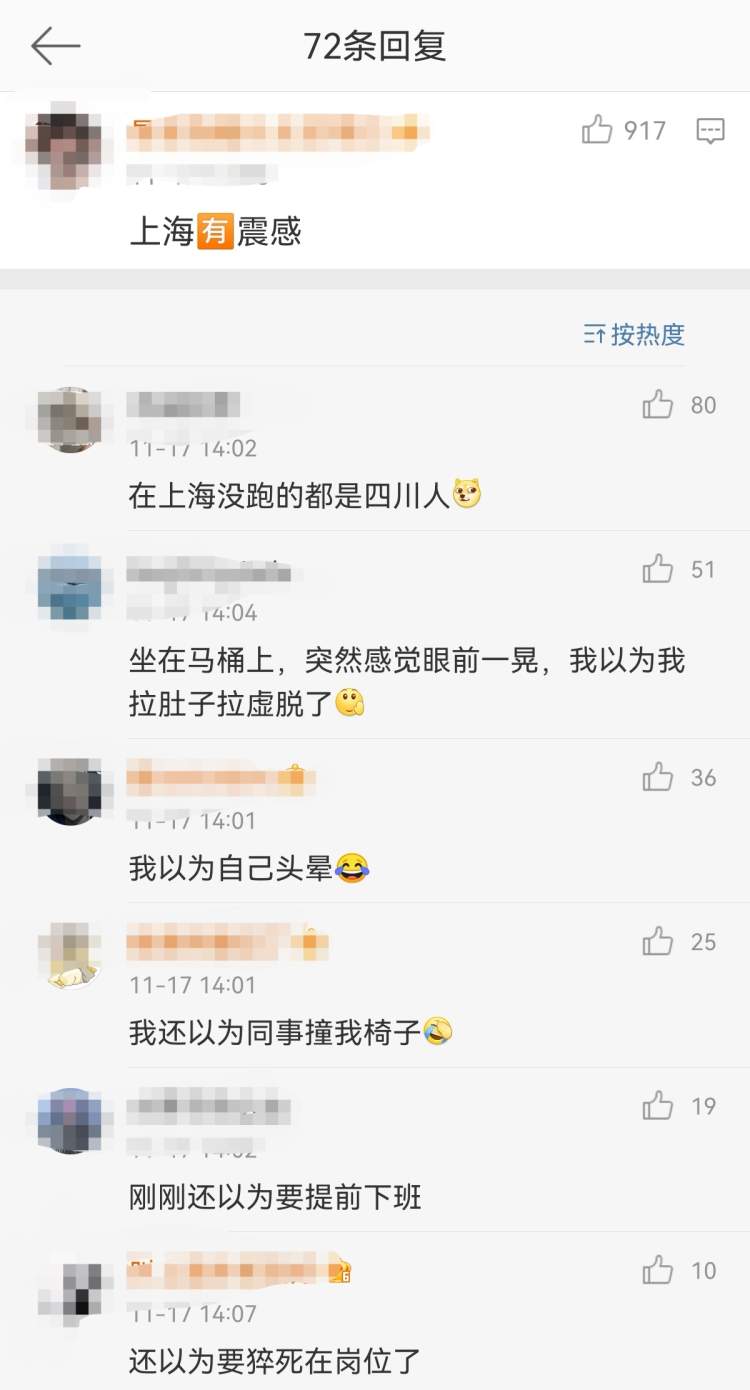Image resolution: width=750 pixels, height=1390 pixels.
Task: Go back using the left arrow
Action: [55, 46]
